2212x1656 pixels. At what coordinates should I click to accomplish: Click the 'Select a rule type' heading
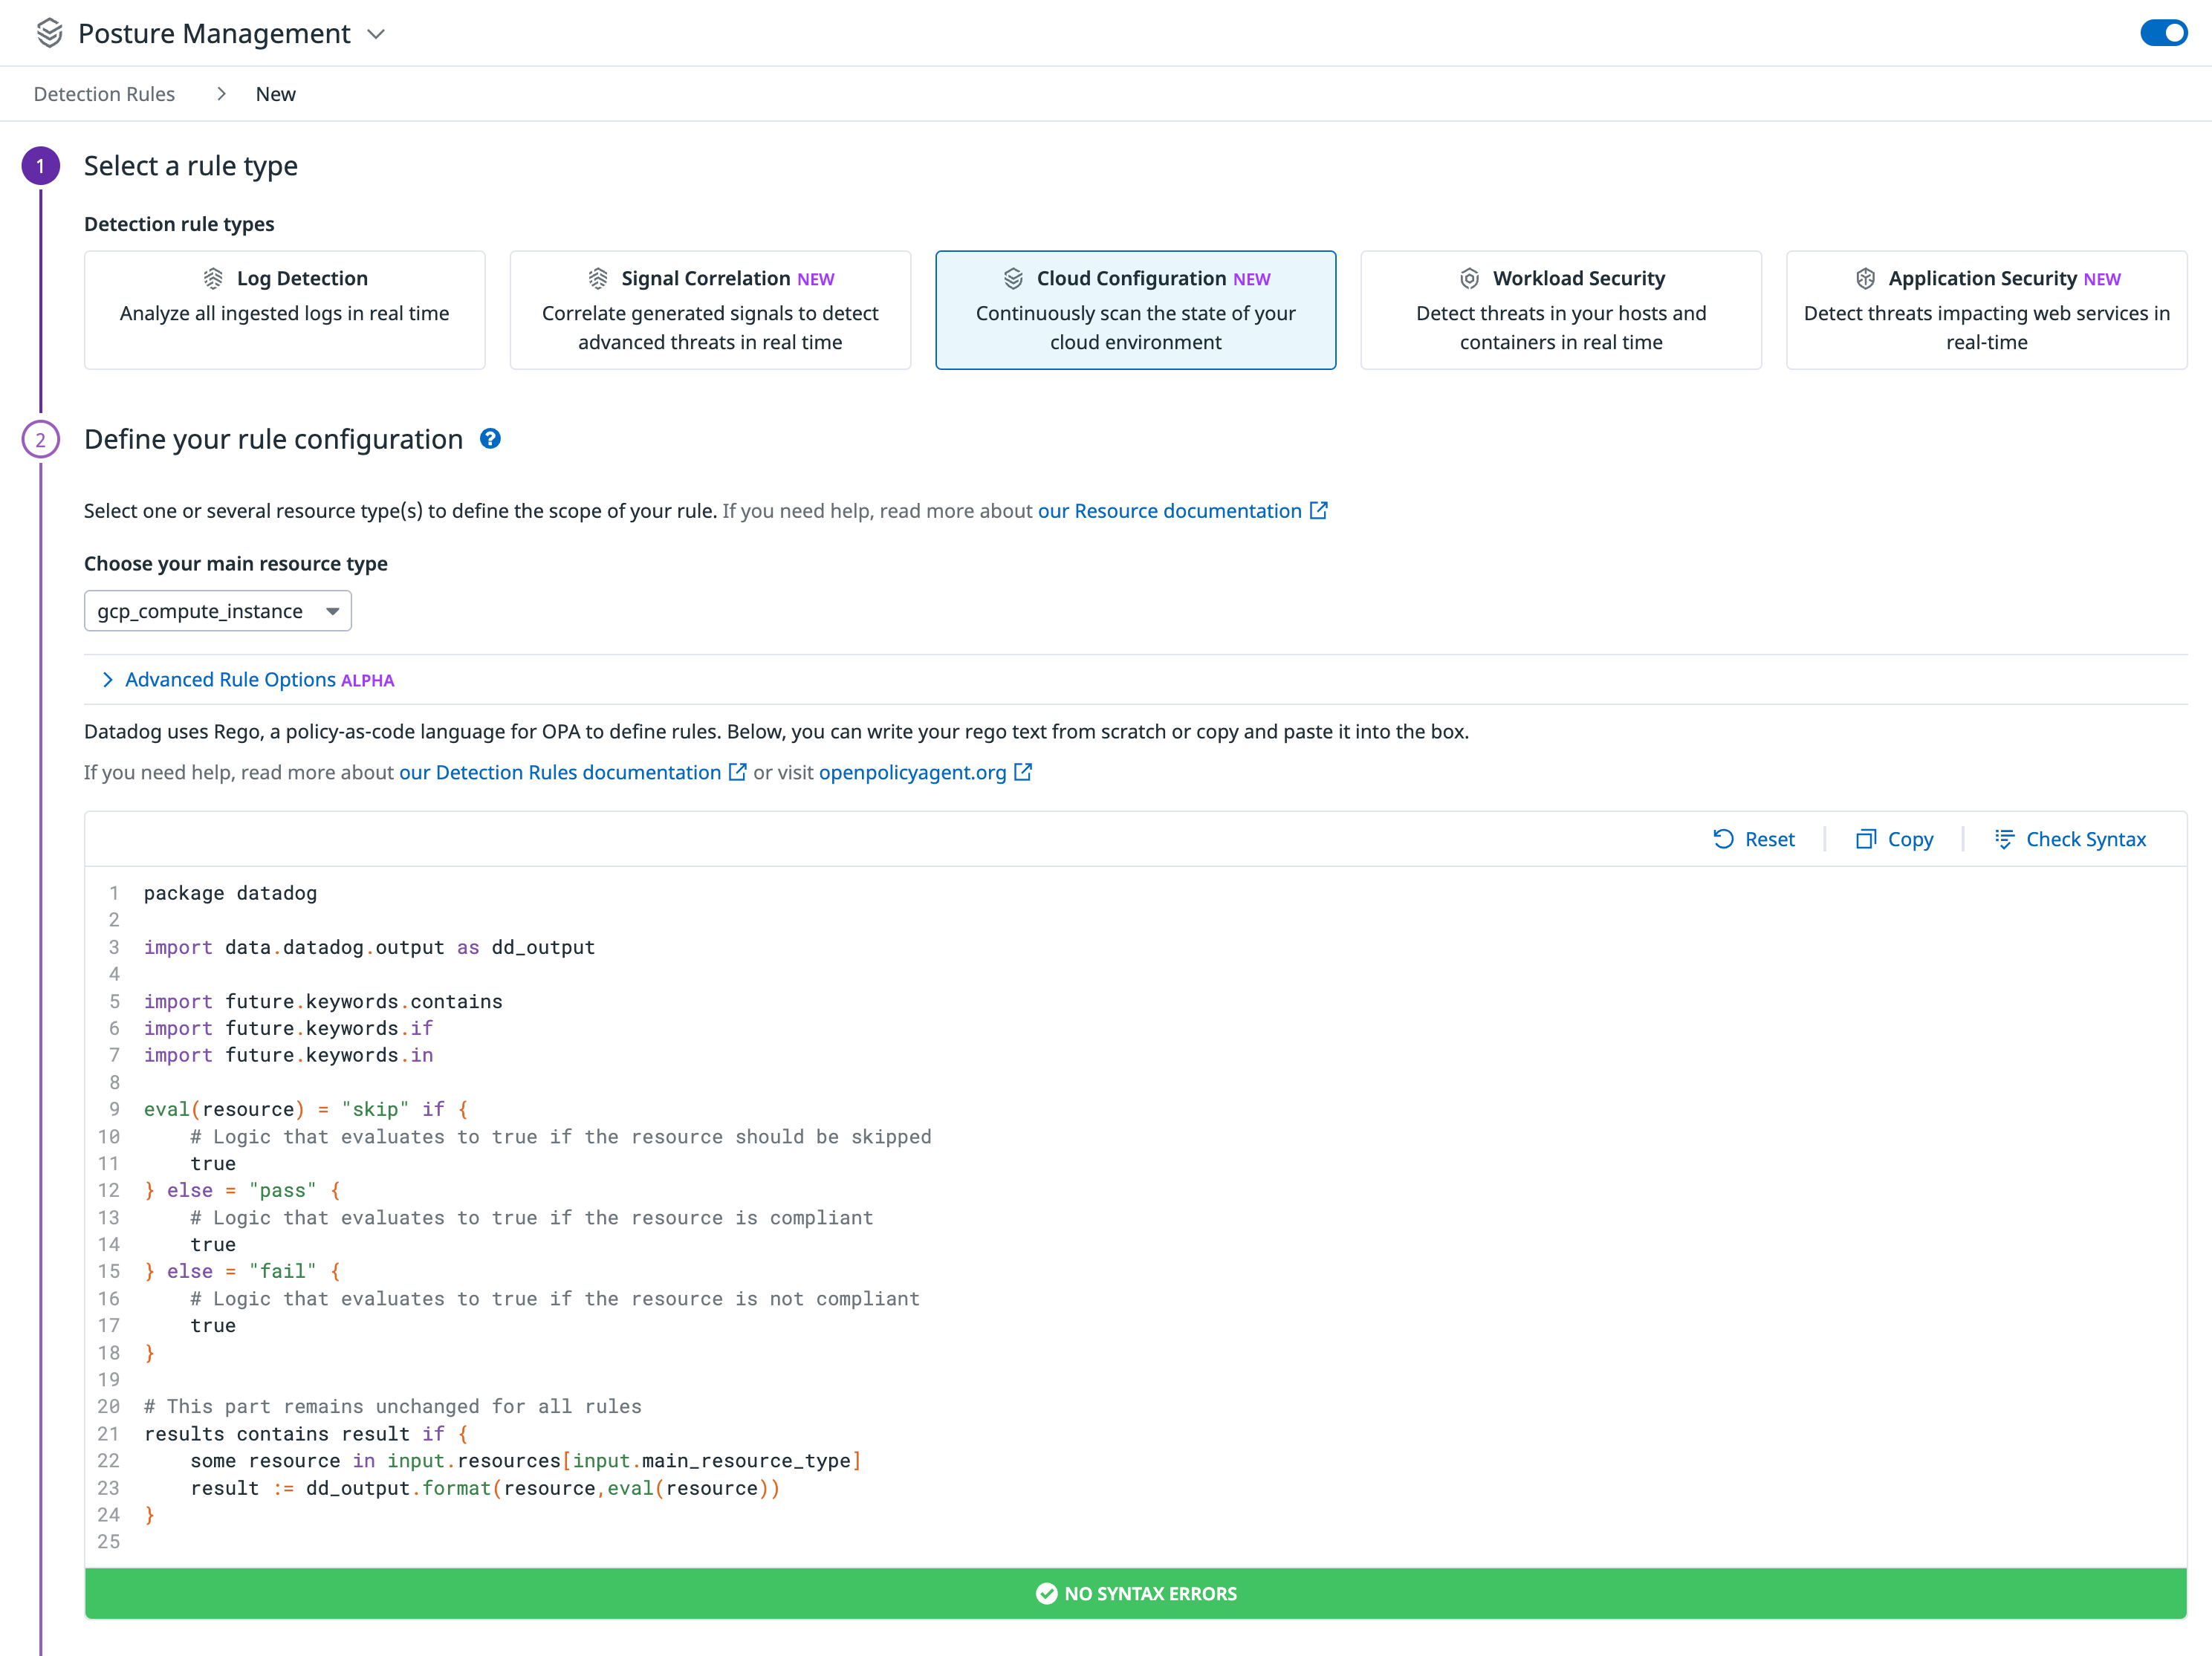pos(191,166)
